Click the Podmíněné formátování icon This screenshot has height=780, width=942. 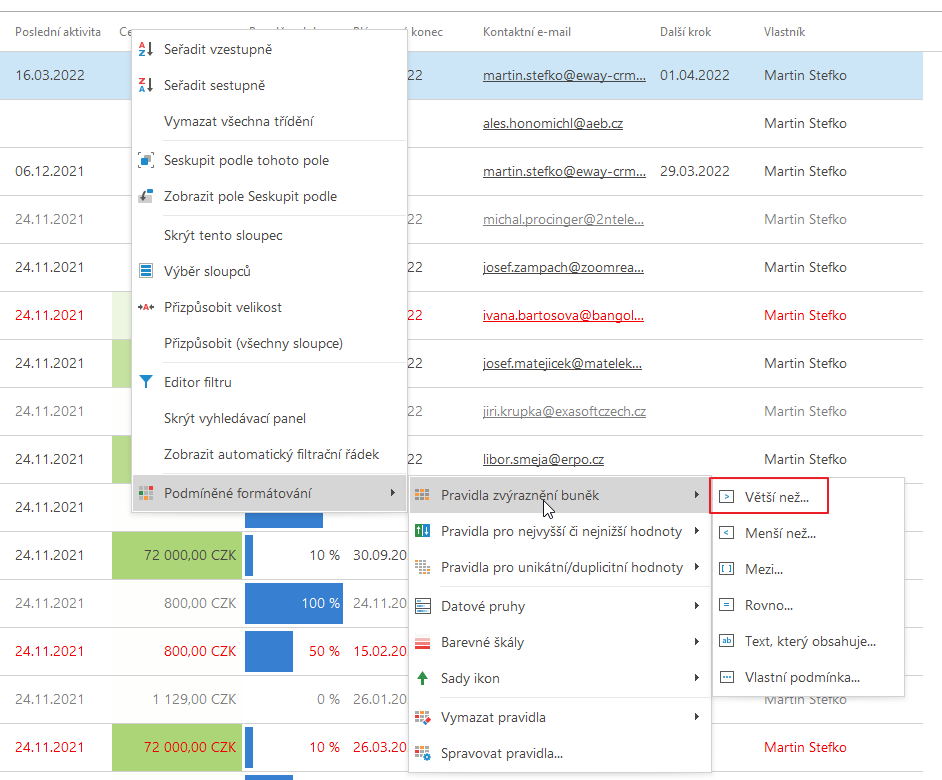tap(146, 493)
